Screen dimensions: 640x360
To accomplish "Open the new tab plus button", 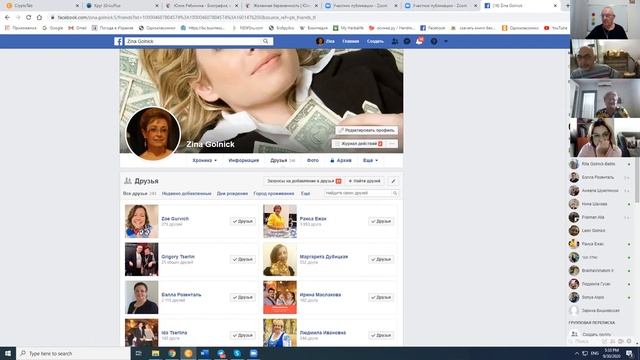I will point(567,6).
